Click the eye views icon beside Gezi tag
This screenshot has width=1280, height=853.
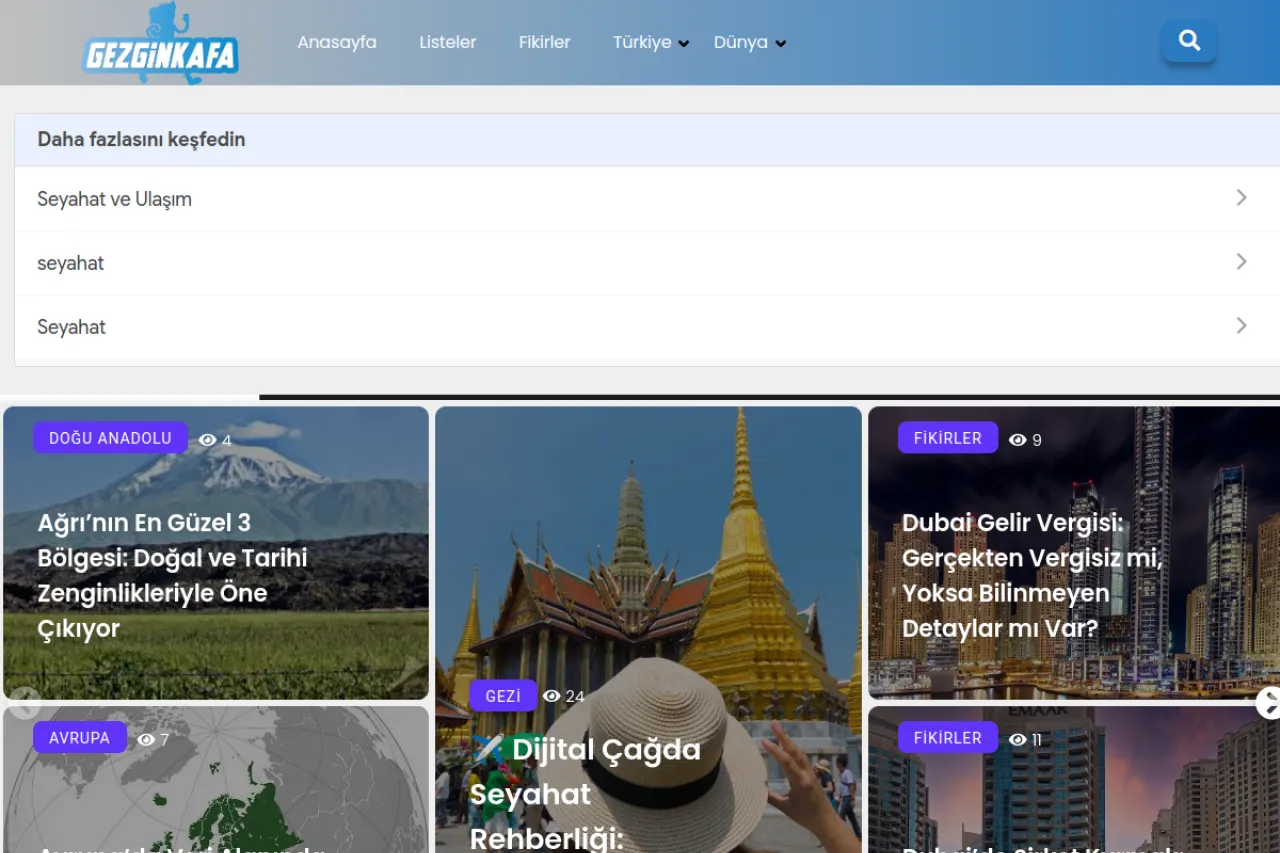point(551,696)
